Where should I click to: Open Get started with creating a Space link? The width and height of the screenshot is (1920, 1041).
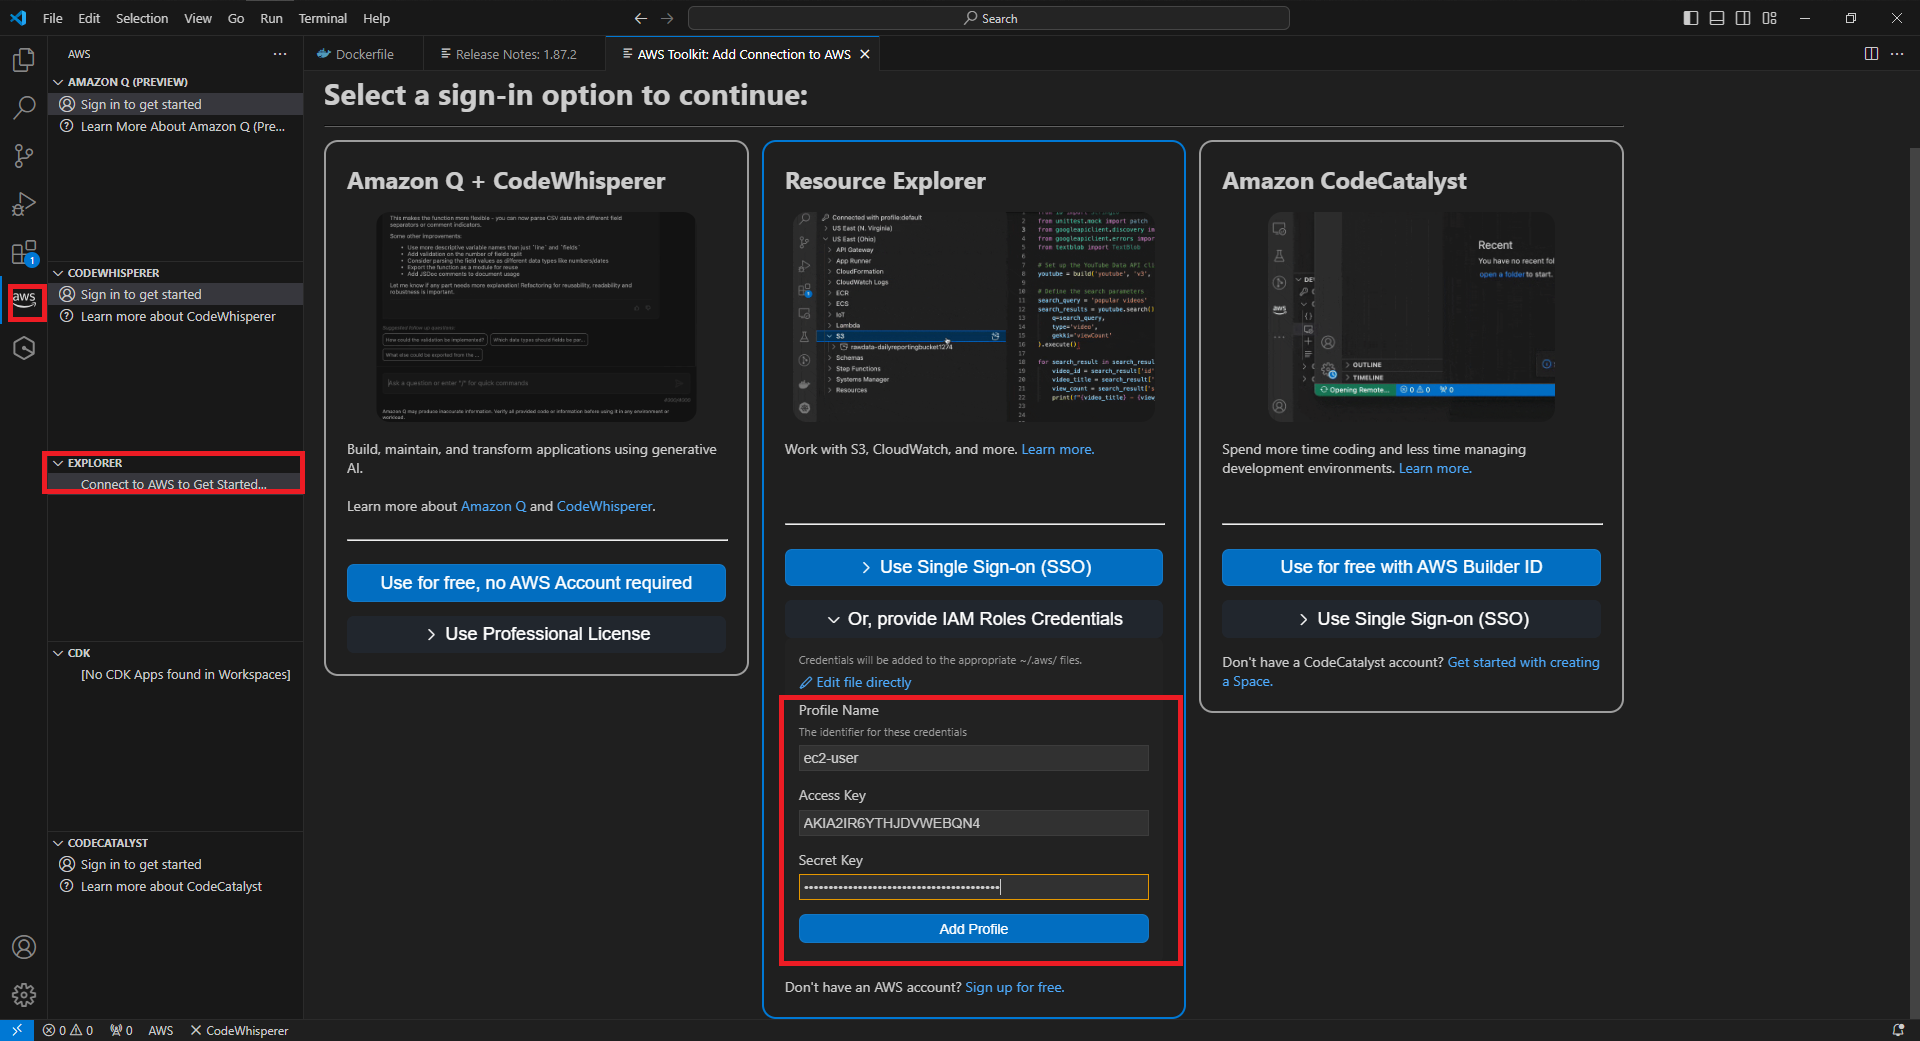tap(1523, 662)
